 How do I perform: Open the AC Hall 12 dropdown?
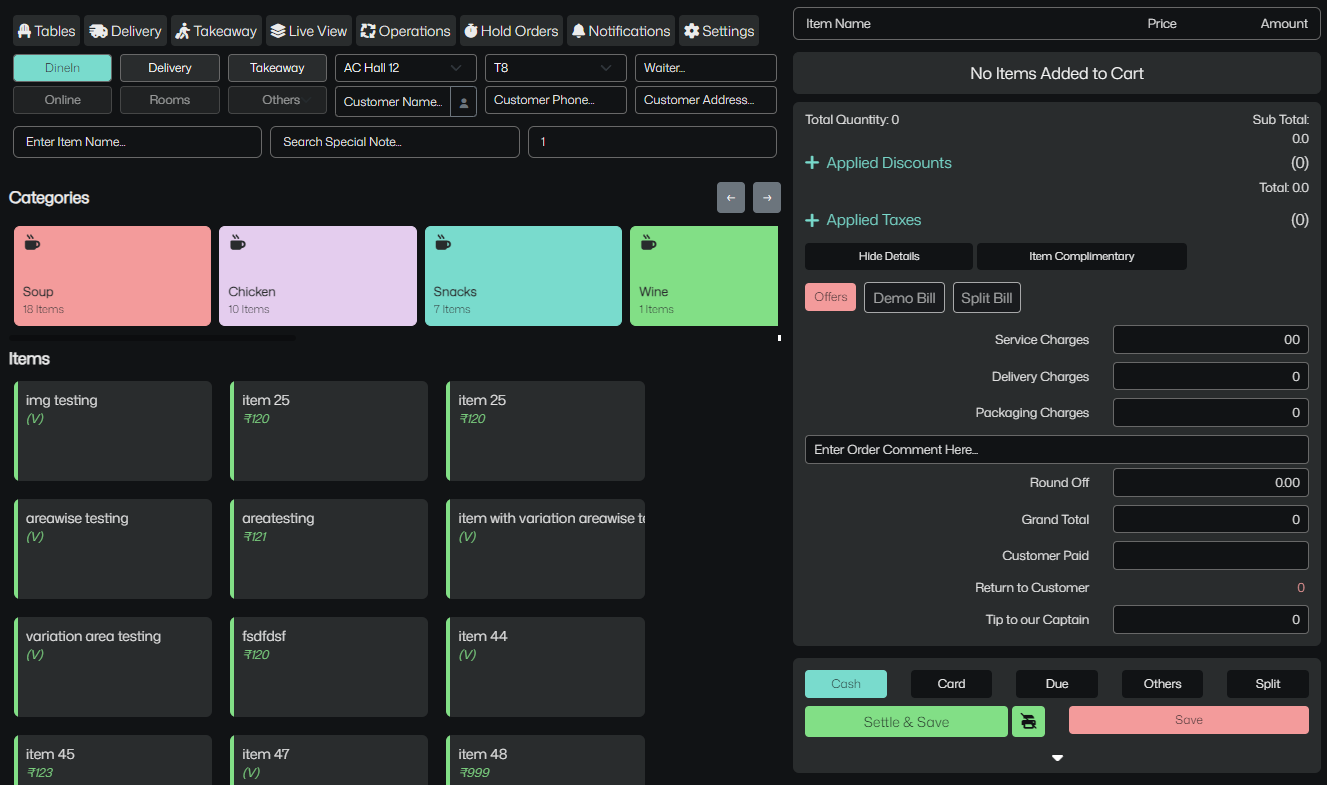click(x=402, y=68)
